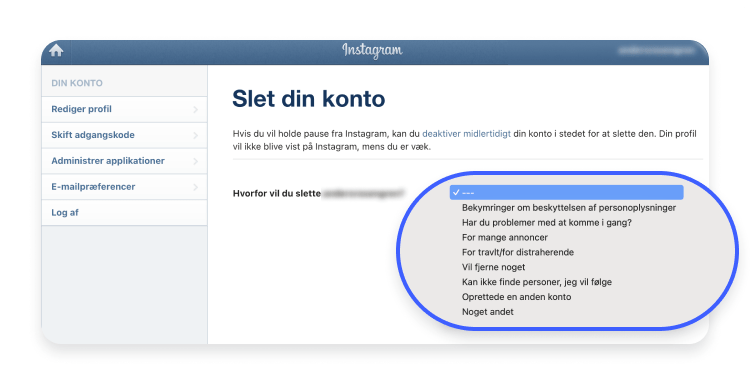Choose Oprettede en anden konto option
750x384 pixels.
pyautogui.click(x=516, y=296)
